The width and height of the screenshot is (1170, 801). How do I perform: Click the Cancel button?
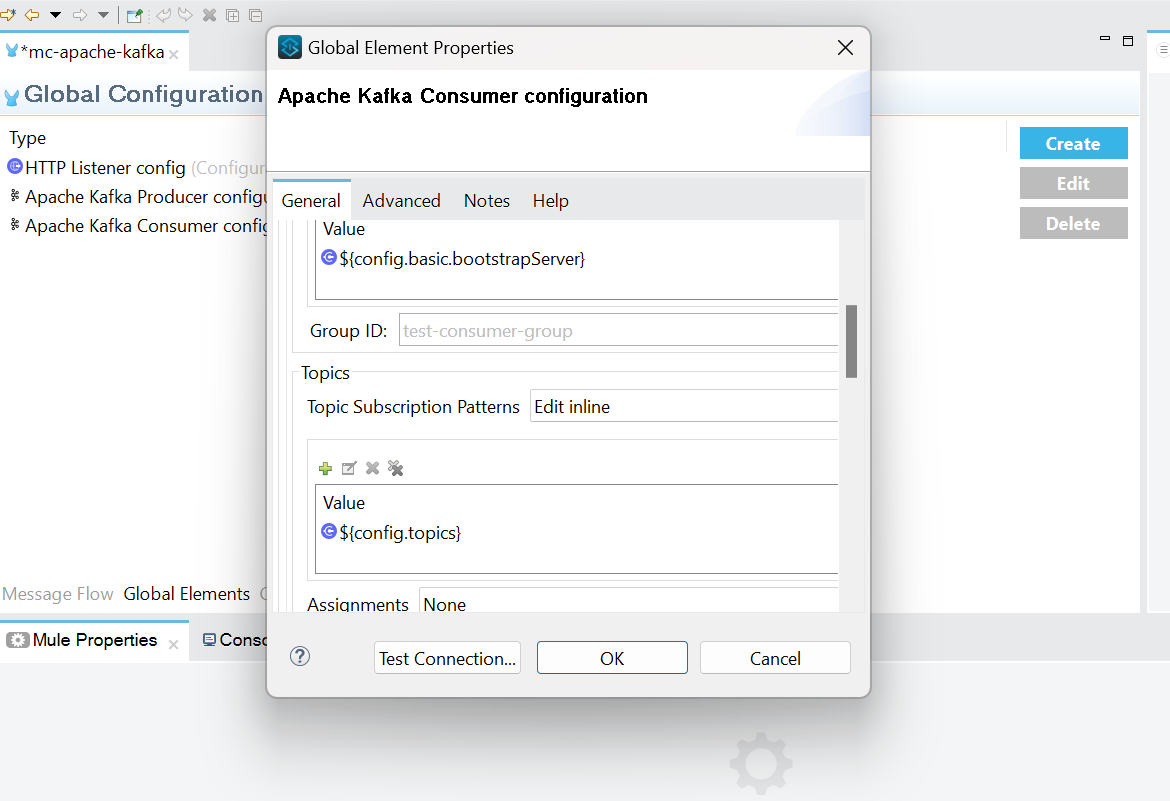[x=775, y=658]
